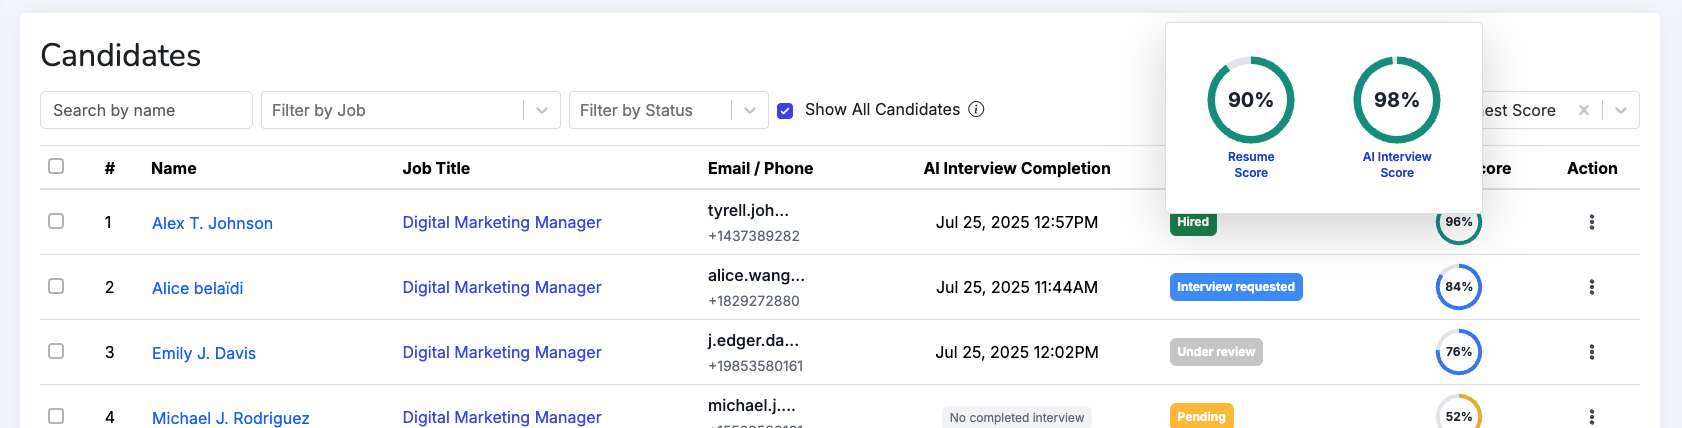Uncheck Show All Candidates checkbox
Viewport: 1682px width, 428px height.
point(785,110)
